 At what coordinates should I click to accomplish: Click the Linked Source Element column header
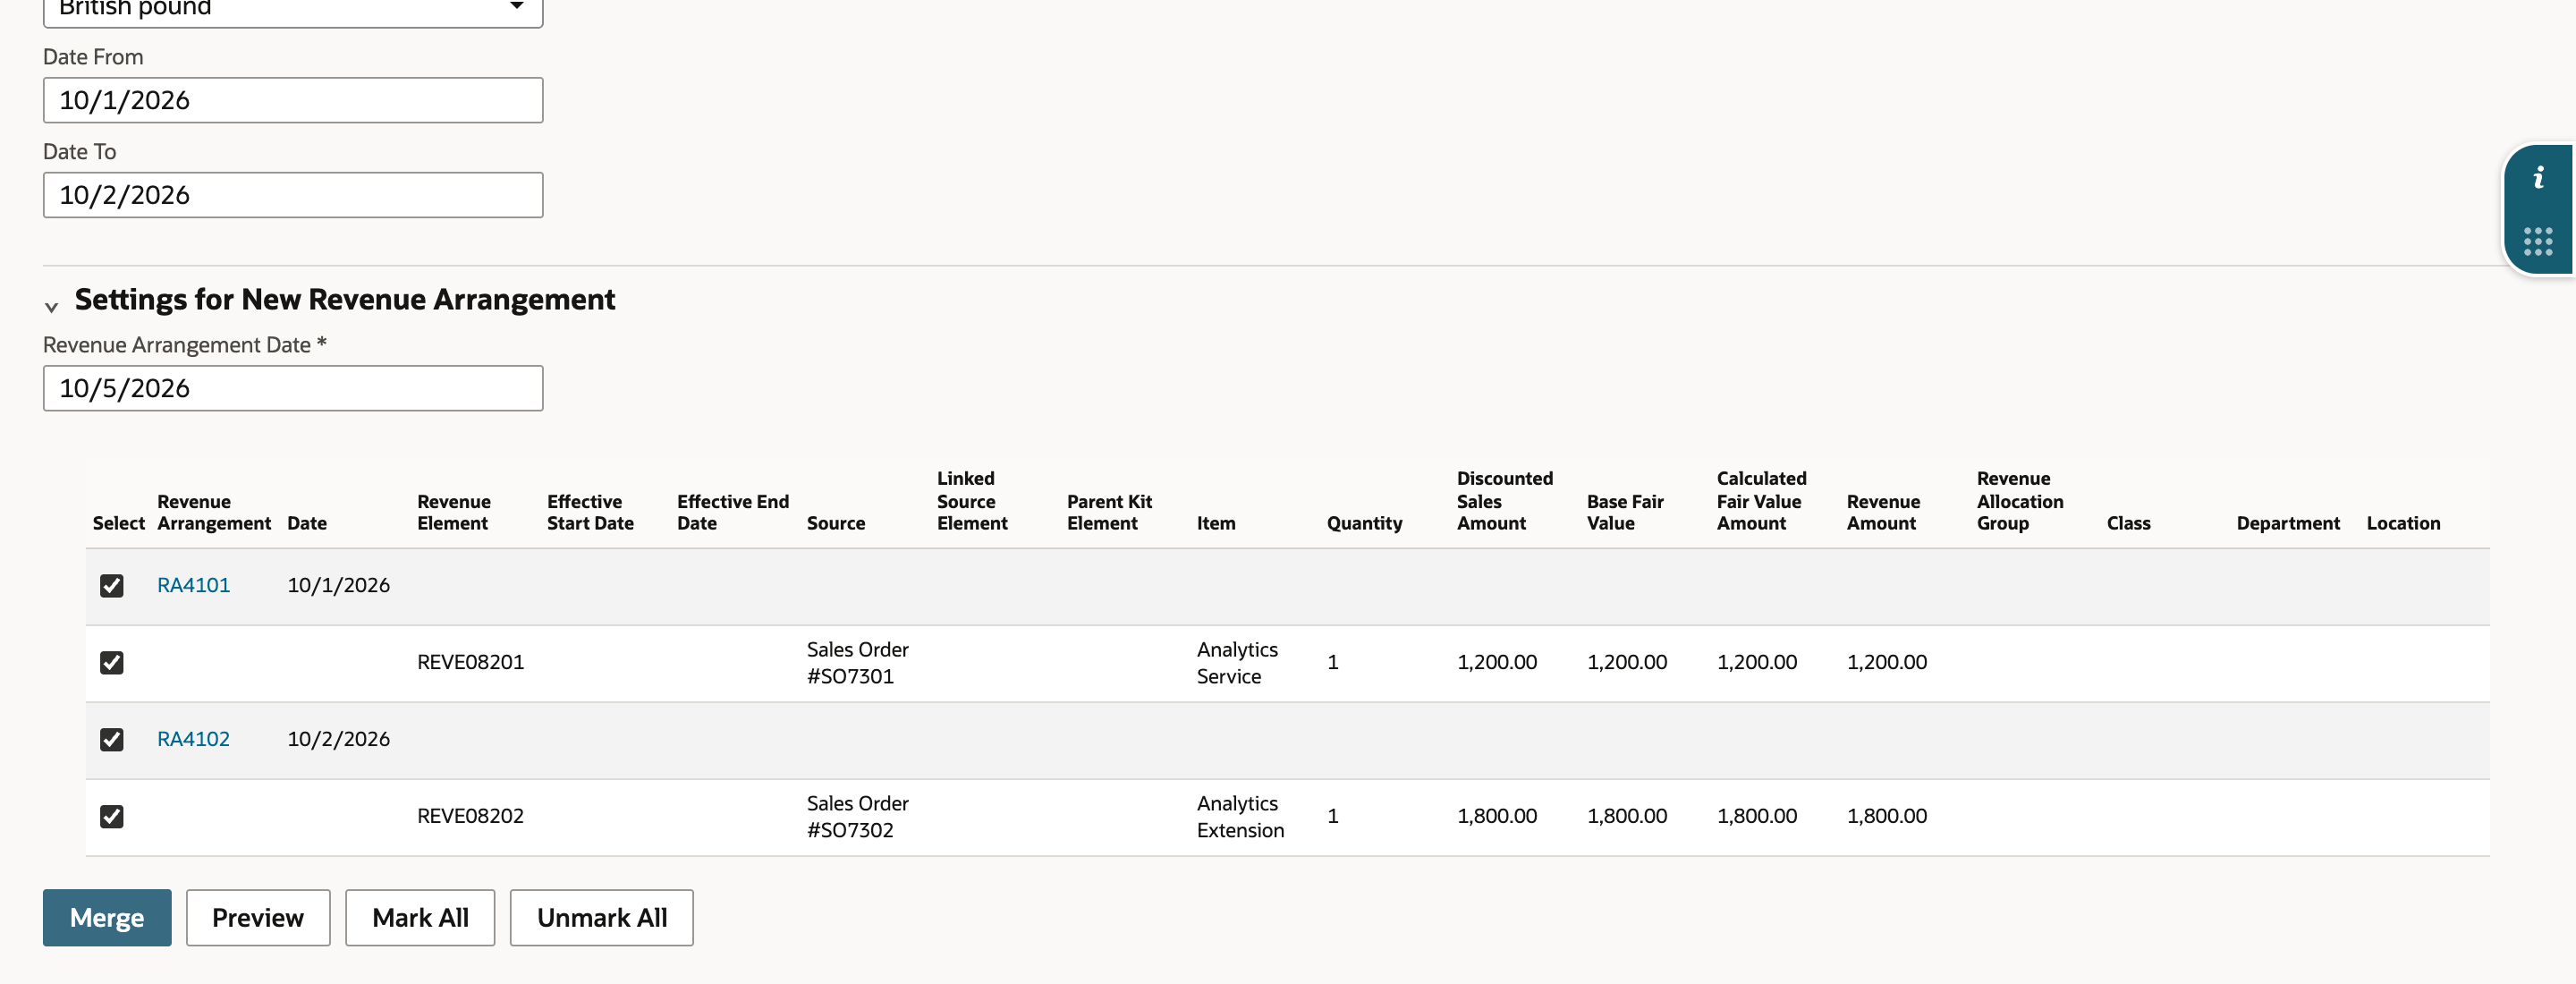972,500
